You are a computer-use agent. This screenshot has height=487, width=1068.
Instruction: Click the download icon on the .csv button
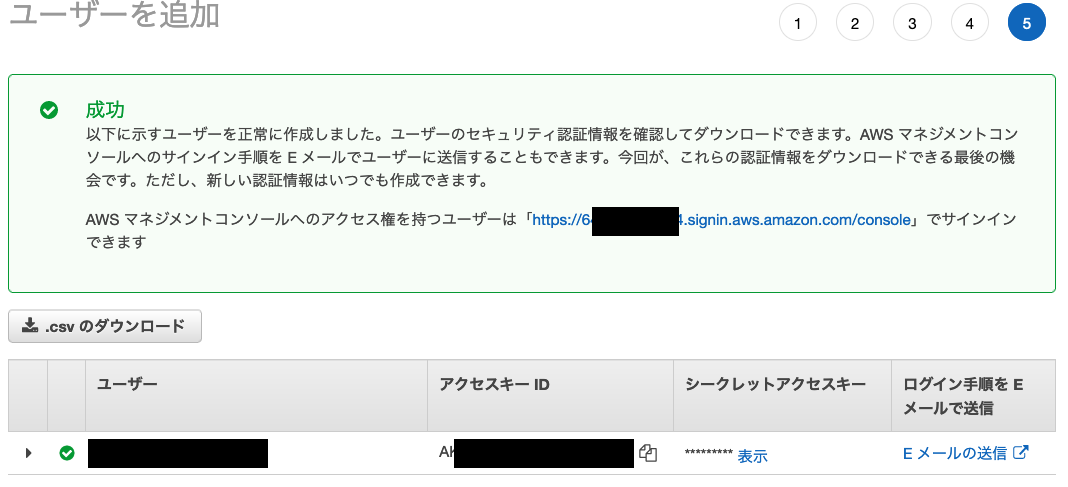30,326
